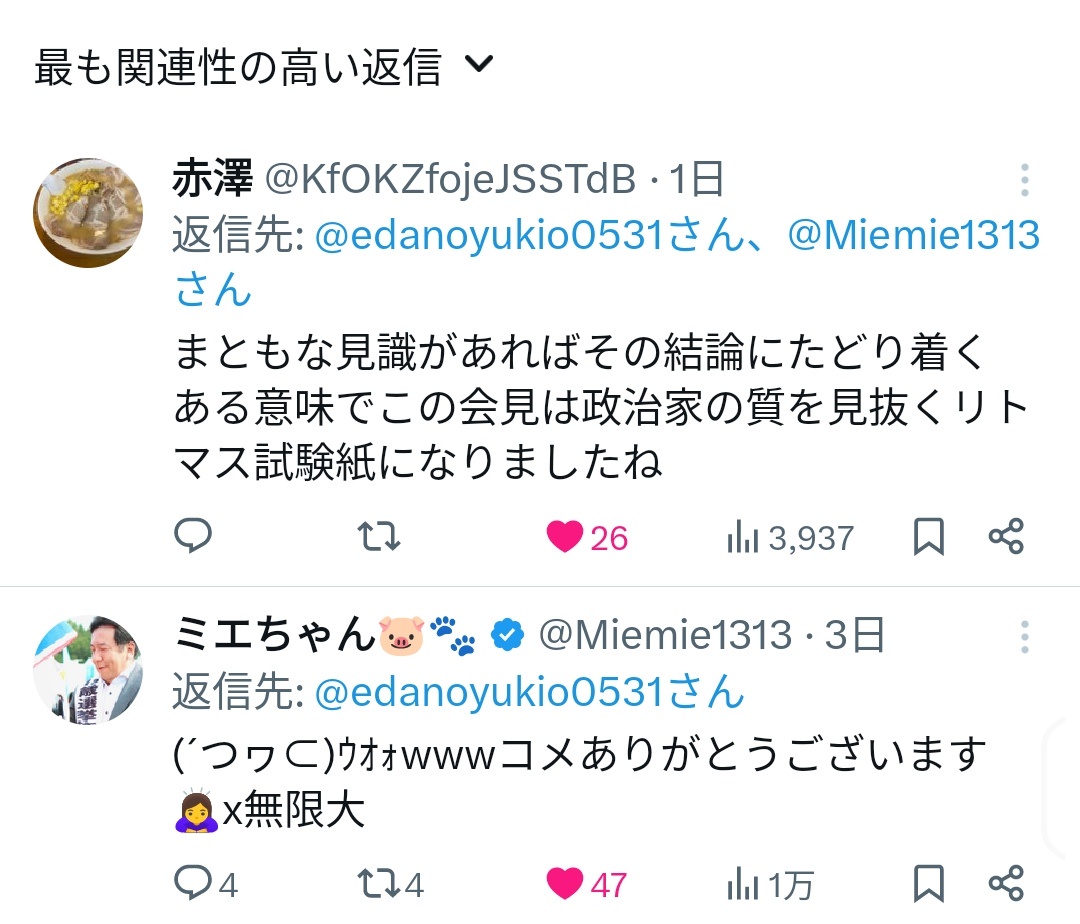Open 赤澤's ramen profile picture
Viewport: 1080px width, 924px height.
point(88,212)
